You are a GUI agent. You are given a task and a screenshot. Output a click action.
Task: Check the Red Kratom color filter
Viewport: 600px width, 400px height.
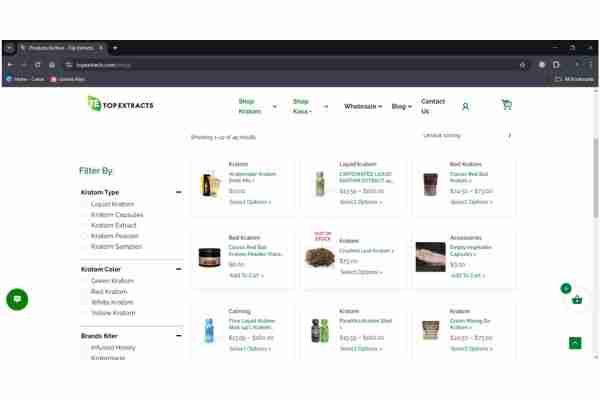84,292
